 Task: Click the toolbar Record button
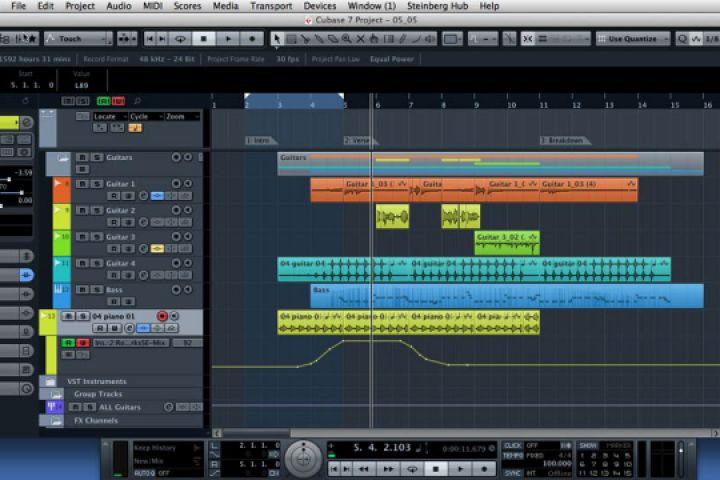[x=252, y=39]
